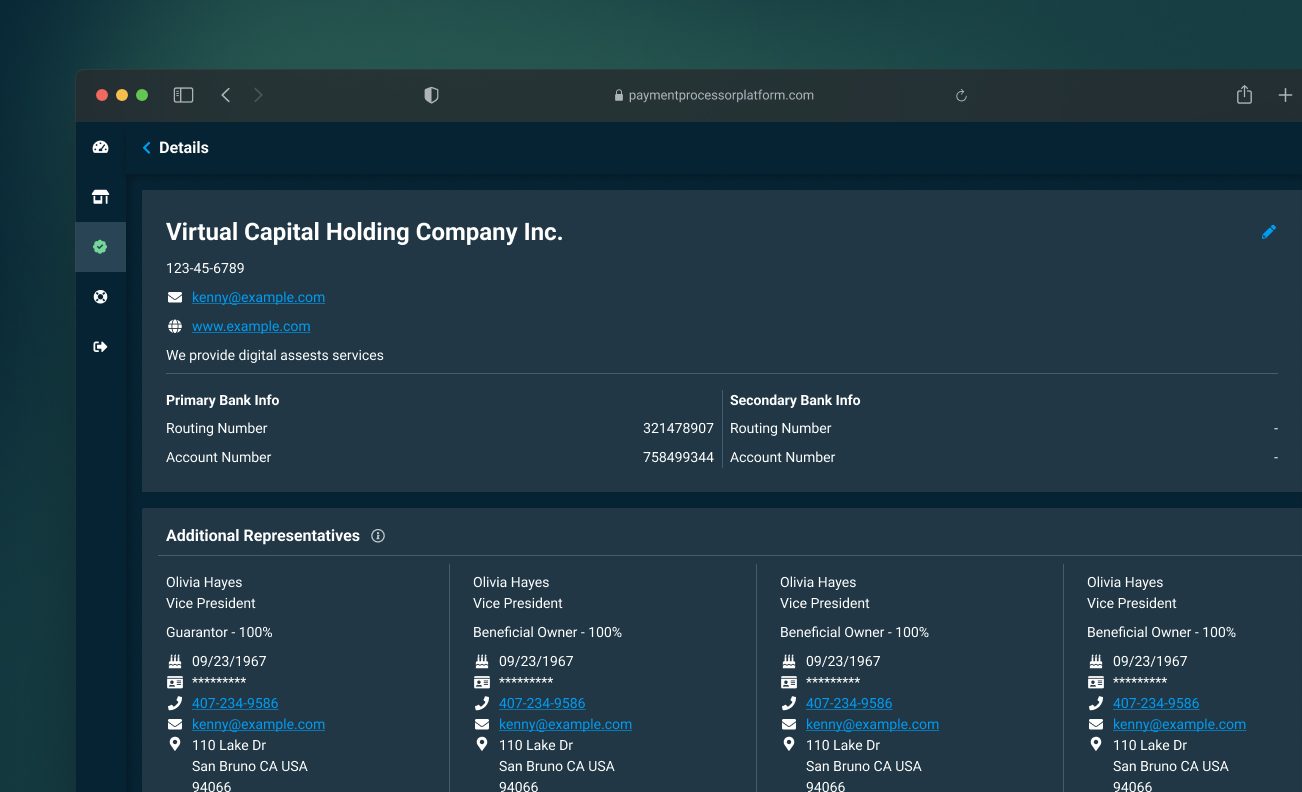Viewport: 1302px width, 792px height.
Task: Click the tax ID 123-45-6789
Action: click(205, 268)
